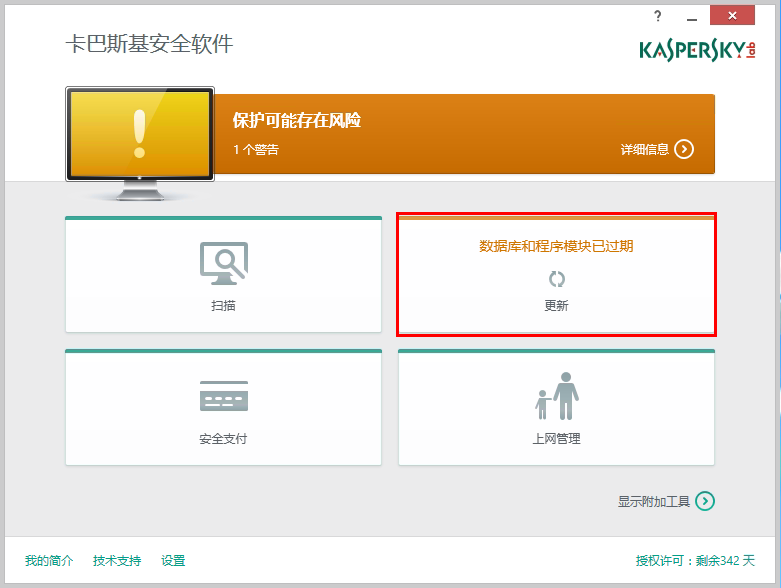
Task: Open the 安全支付 credit card icon
Action: click(224, 396)
